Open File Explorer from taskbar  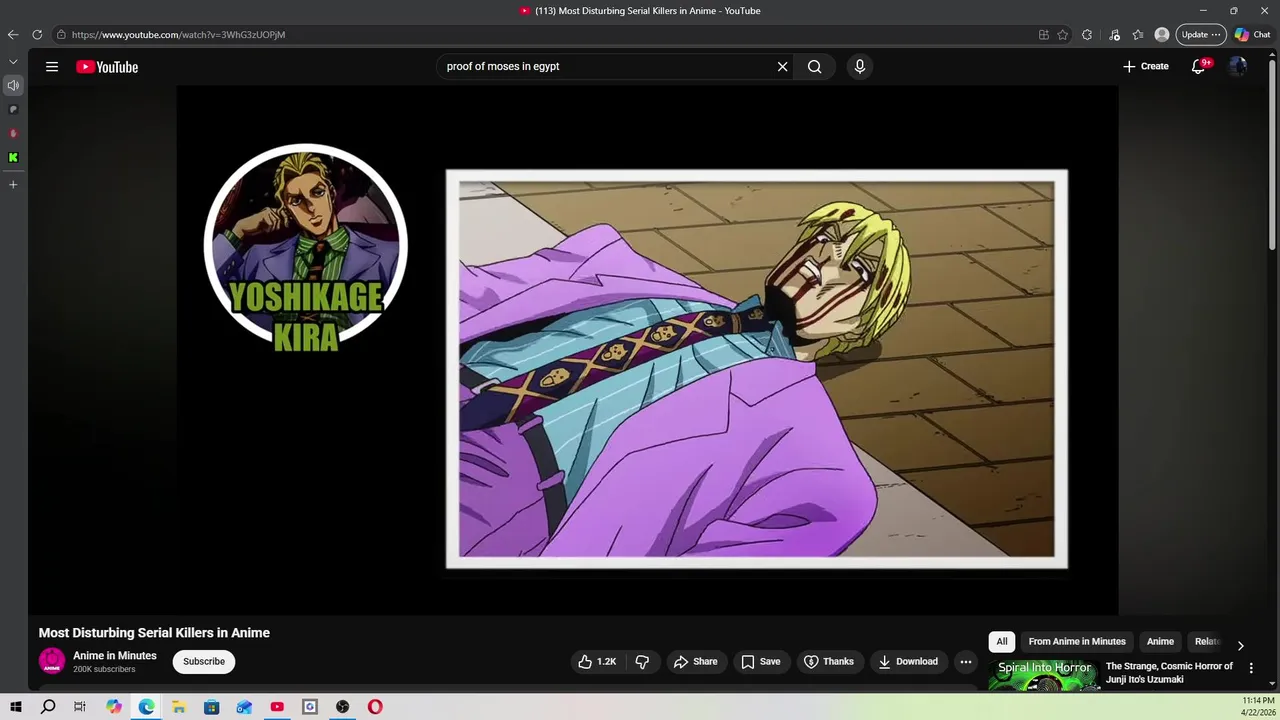tap(179, 707)
